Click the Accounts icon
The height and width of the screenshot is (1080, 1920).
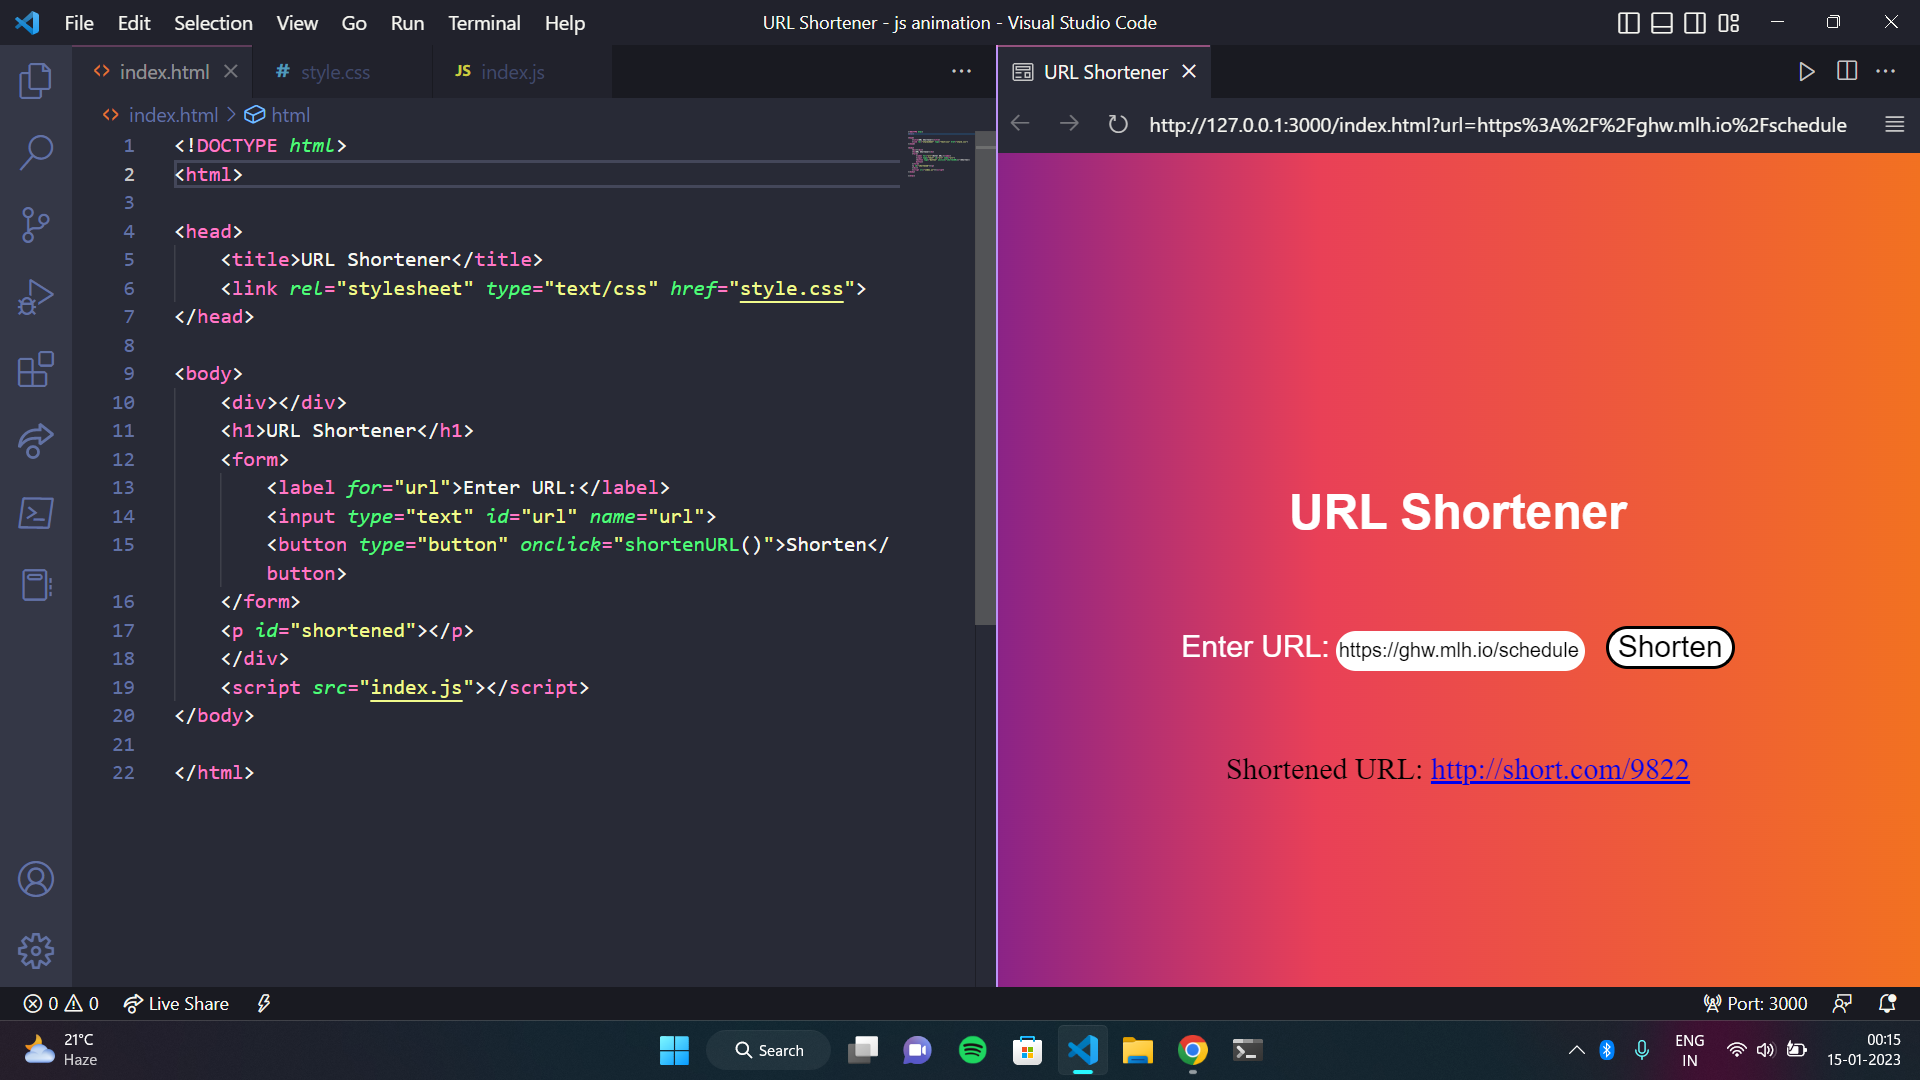(x=36, y=880)
